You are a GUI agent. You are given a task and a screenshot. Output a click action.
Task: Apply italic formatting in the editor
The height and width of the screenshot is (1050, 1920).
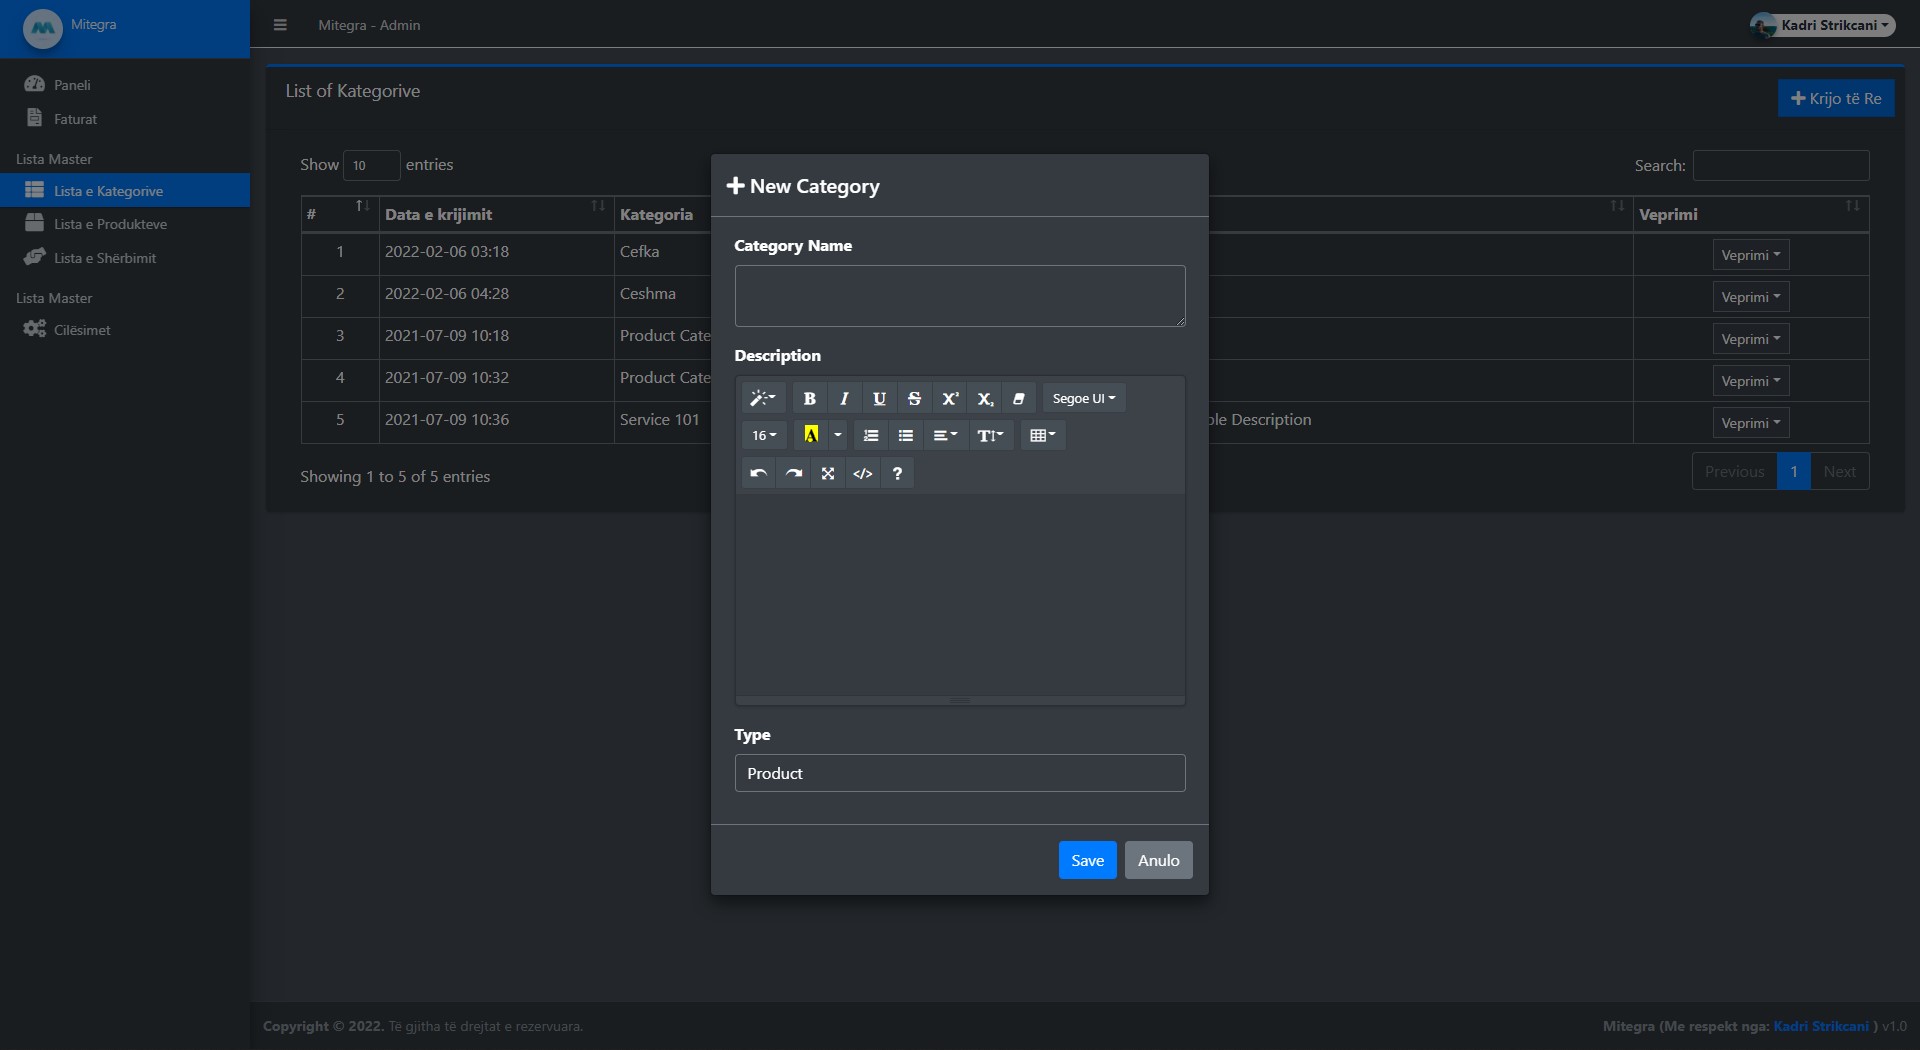click(x=844, y=398)
